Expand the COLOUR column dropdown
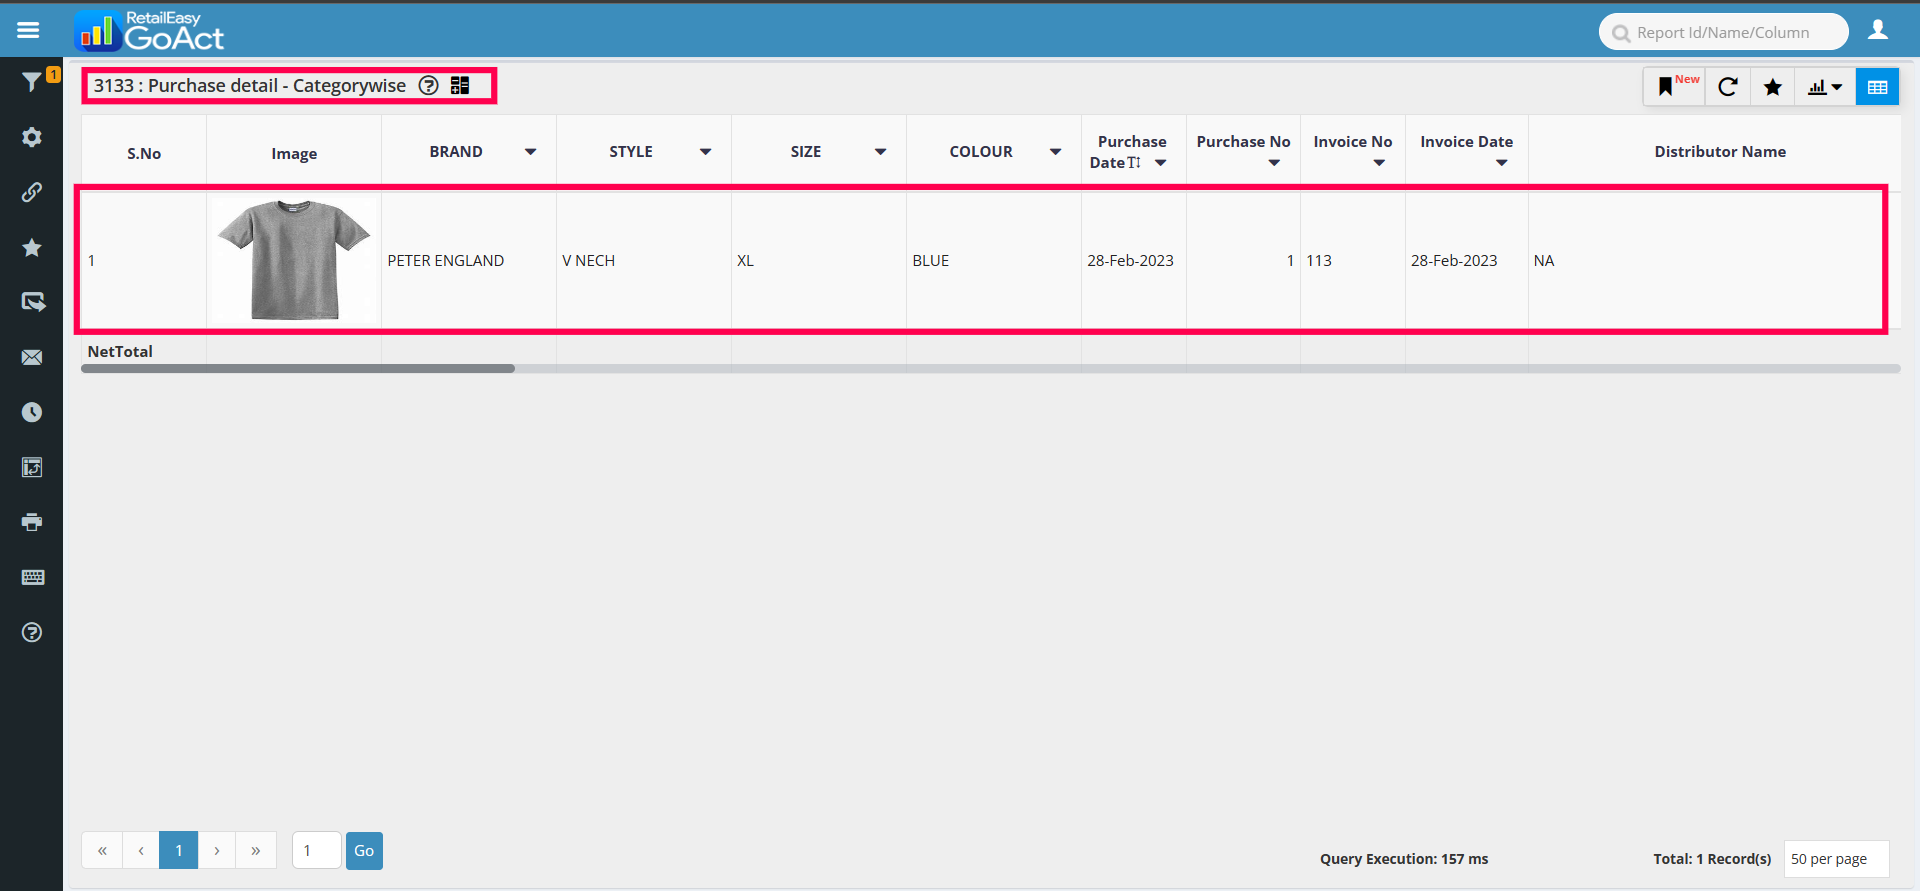This screenshot has height=891, width=1920. click(1055, 152)
